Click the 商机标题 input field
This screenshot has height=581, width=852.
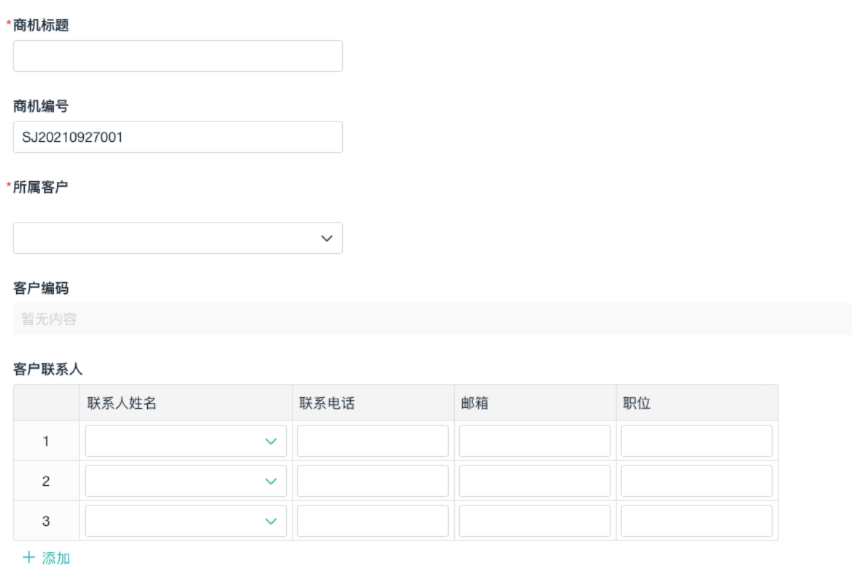(x=177, y=56)
